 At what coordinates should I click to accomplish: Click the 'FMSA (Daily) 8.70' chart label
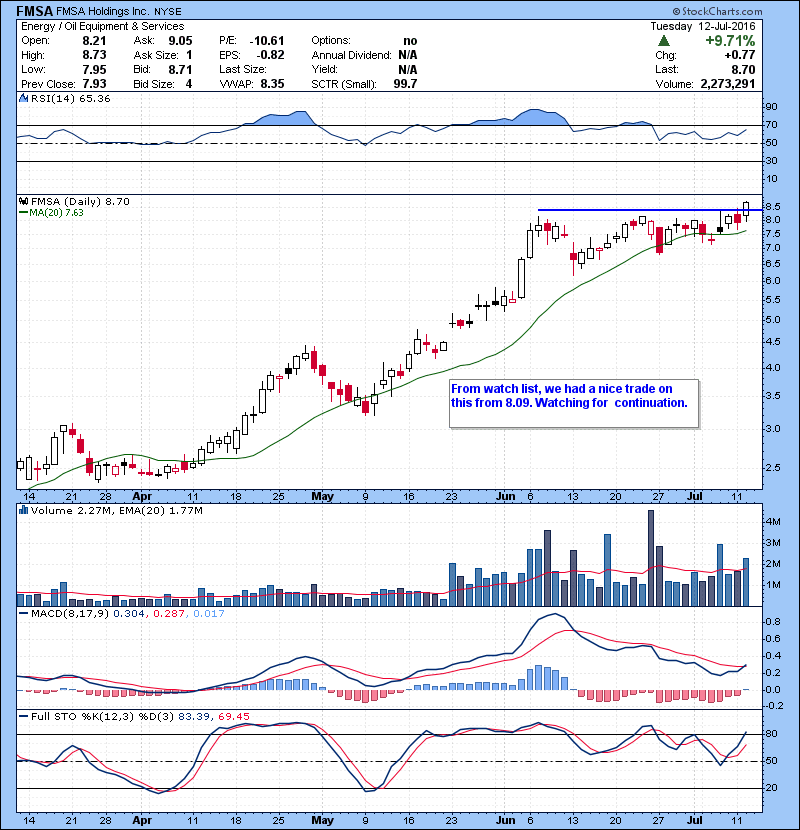point(80,201)
